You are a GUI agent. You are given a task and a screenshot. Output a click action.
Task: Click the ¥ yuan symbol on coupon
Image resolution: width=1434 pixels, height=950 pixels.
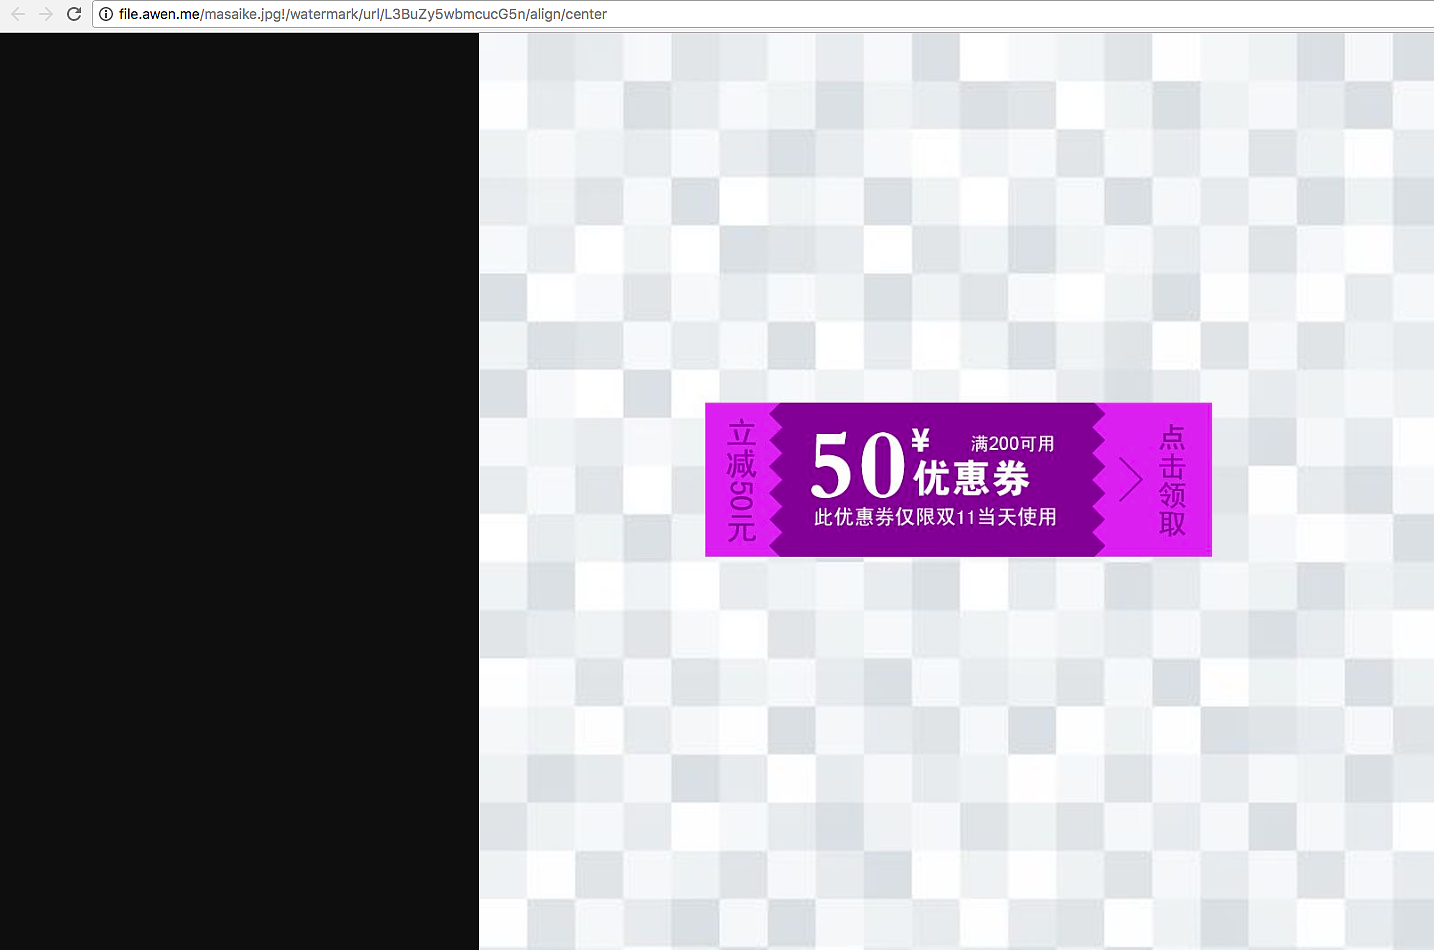click(x=921, y=440)
